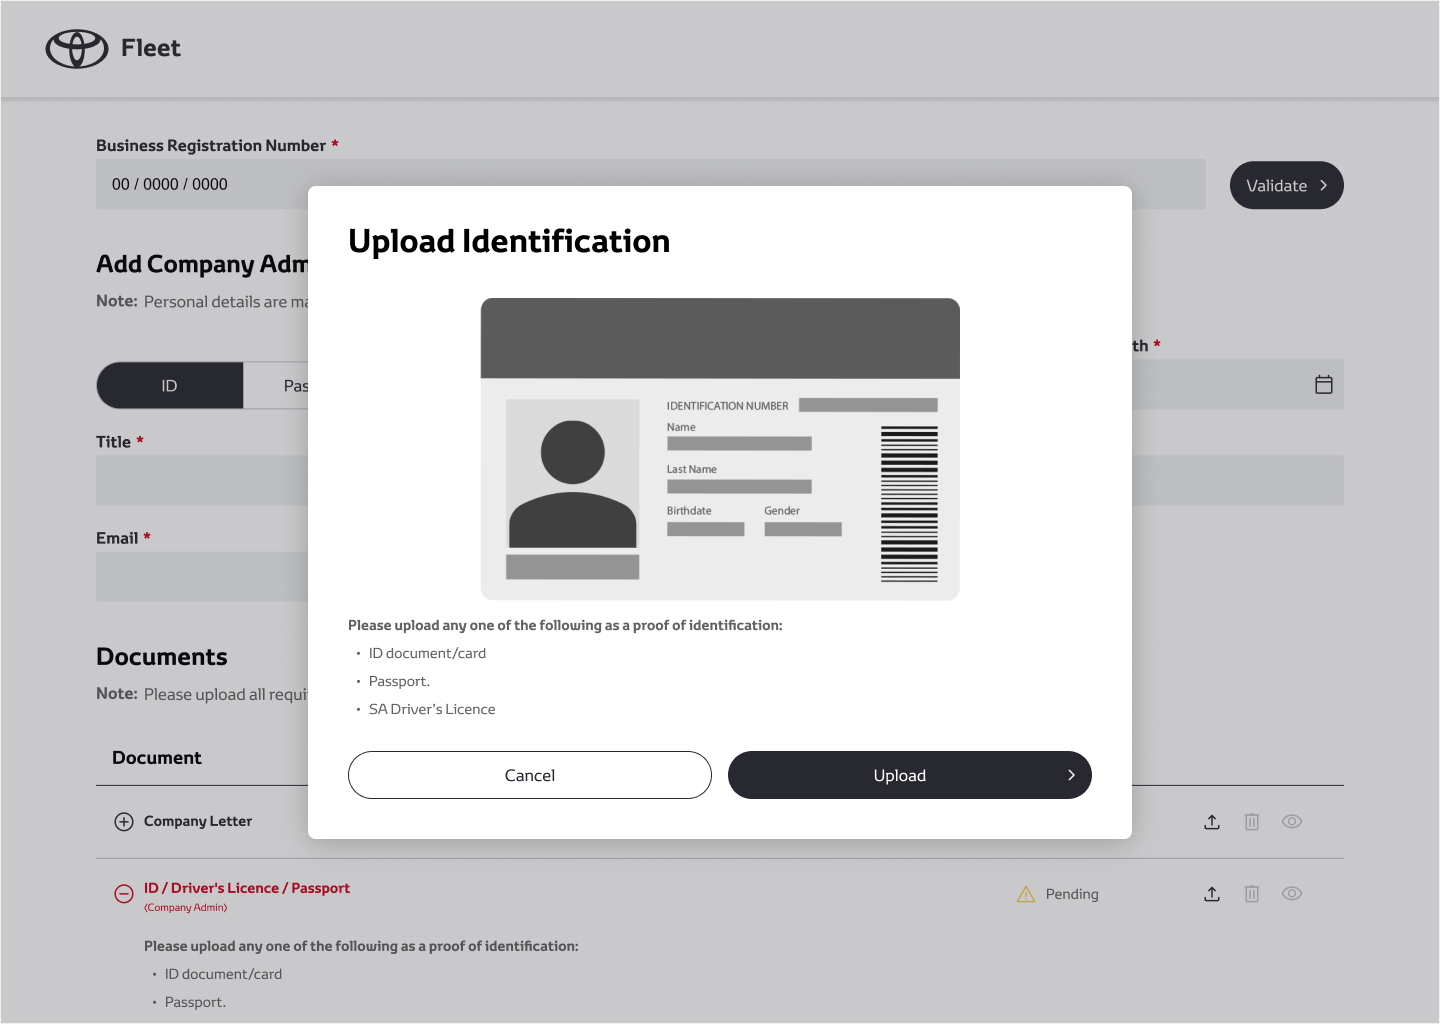Click the Upload button label
Viewport: 1440px width, 1024px height.
tap(899, 775)
